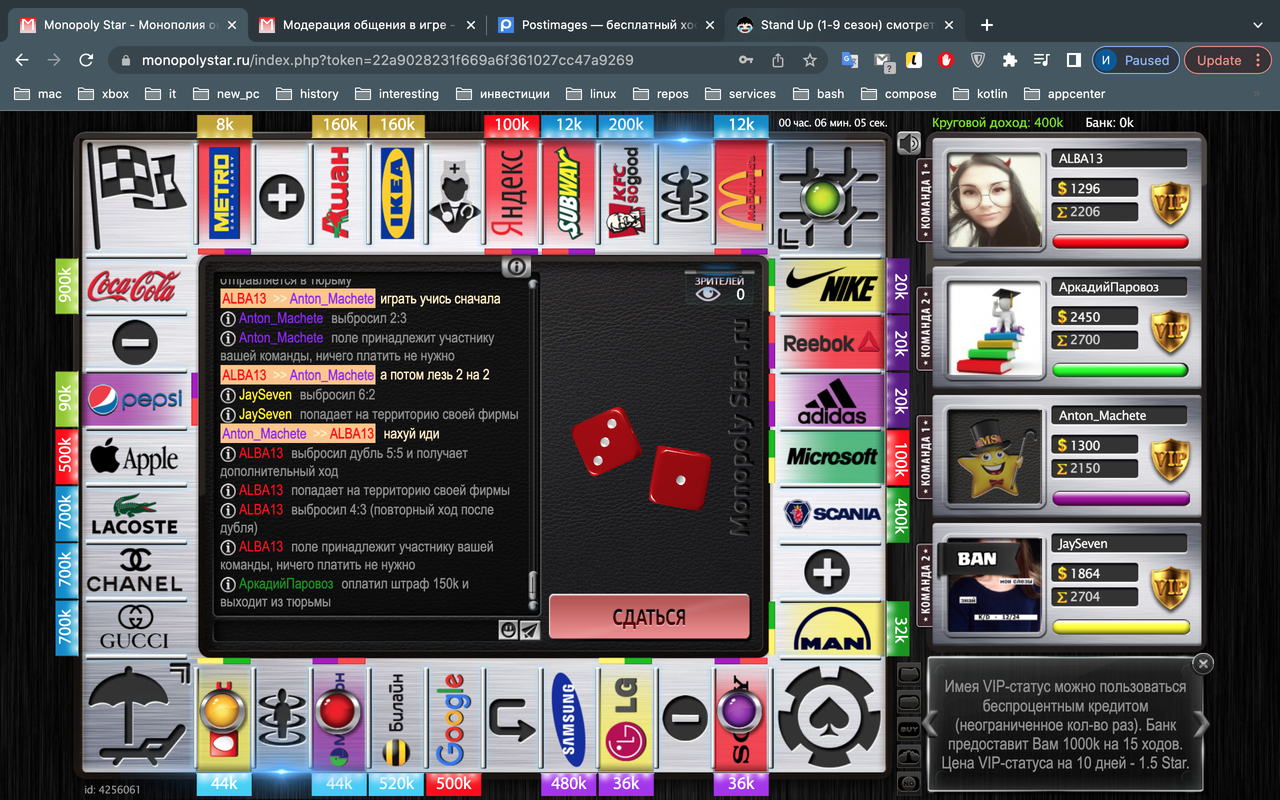The width and height of the screenshot is (1280, 800).
Task: Open the info icon above the chat log
Action: [x=517, y=267]
